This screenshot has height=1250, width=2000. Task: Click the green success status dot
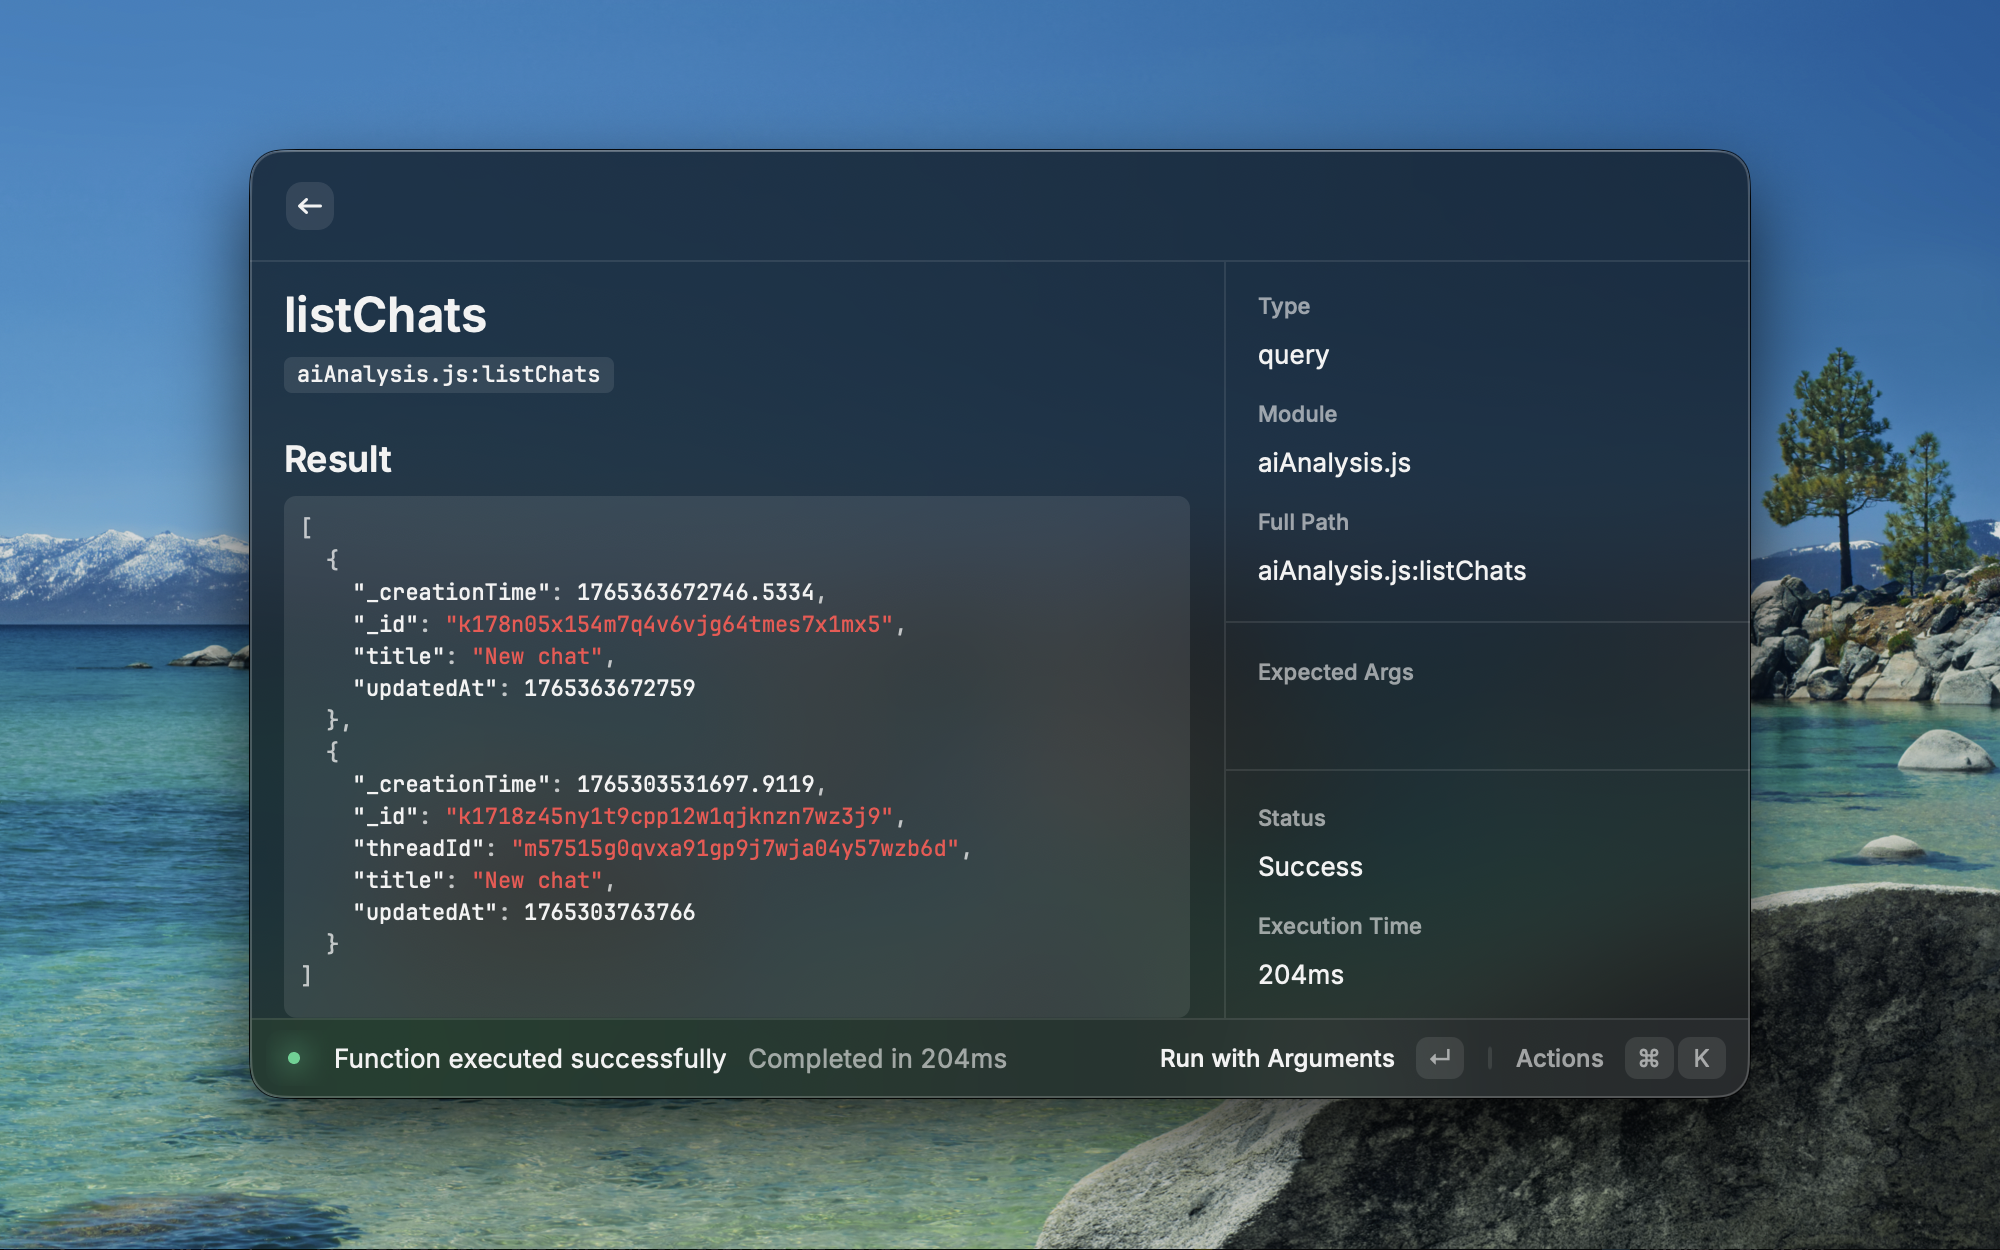294,1058
